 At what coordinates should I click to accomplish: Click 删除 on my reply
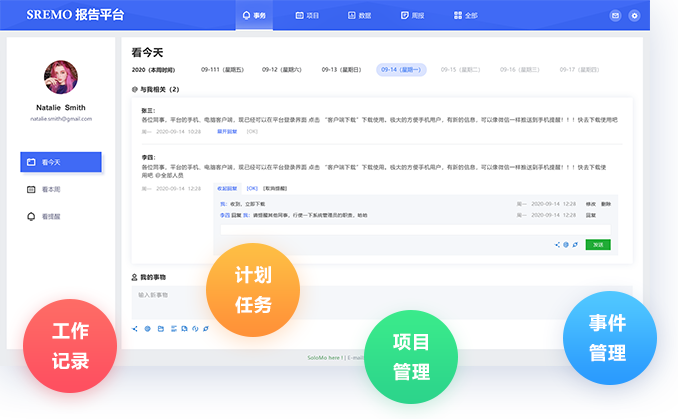coord(606,204)
